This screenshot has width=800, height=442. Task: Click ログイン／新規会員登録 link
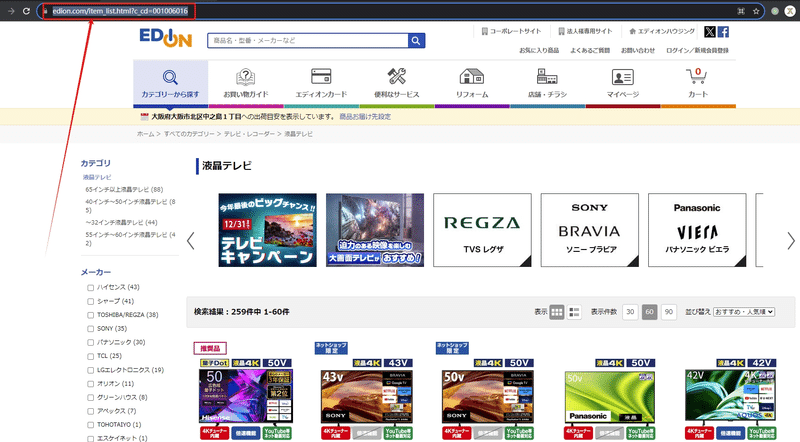point(697,50)
